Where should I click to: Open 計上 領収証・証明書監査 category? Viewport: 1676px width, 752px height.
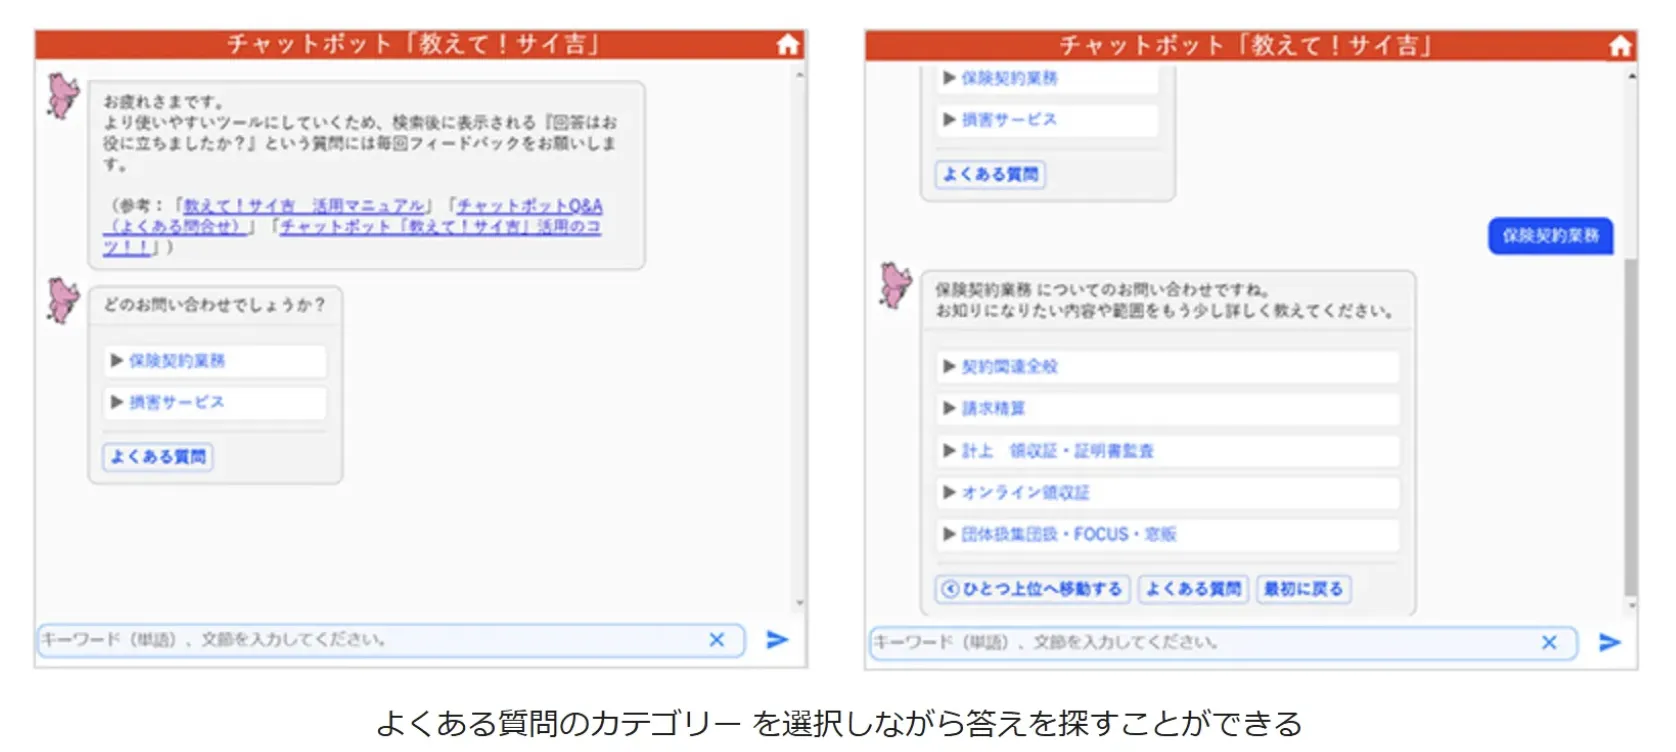tap(1167, 451)
